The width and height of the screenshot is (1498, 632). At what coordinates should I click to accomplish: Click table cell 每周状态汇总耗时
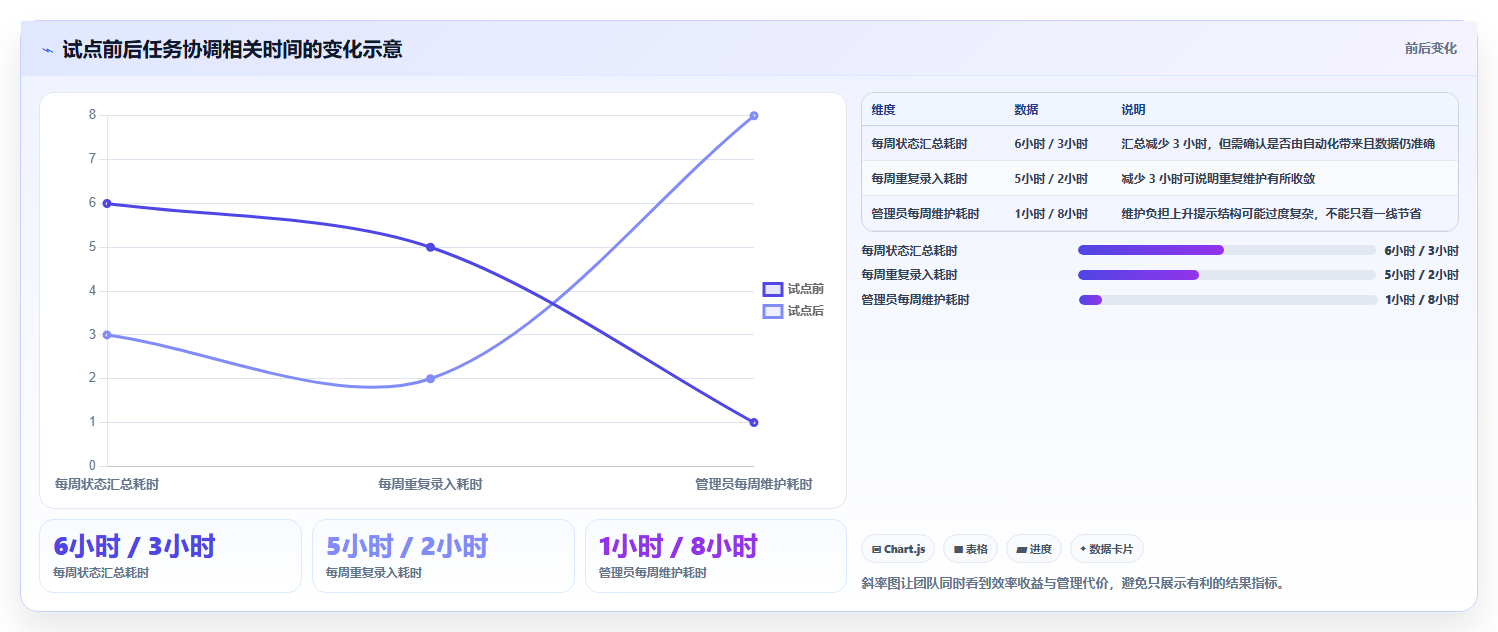pos(919,144)
